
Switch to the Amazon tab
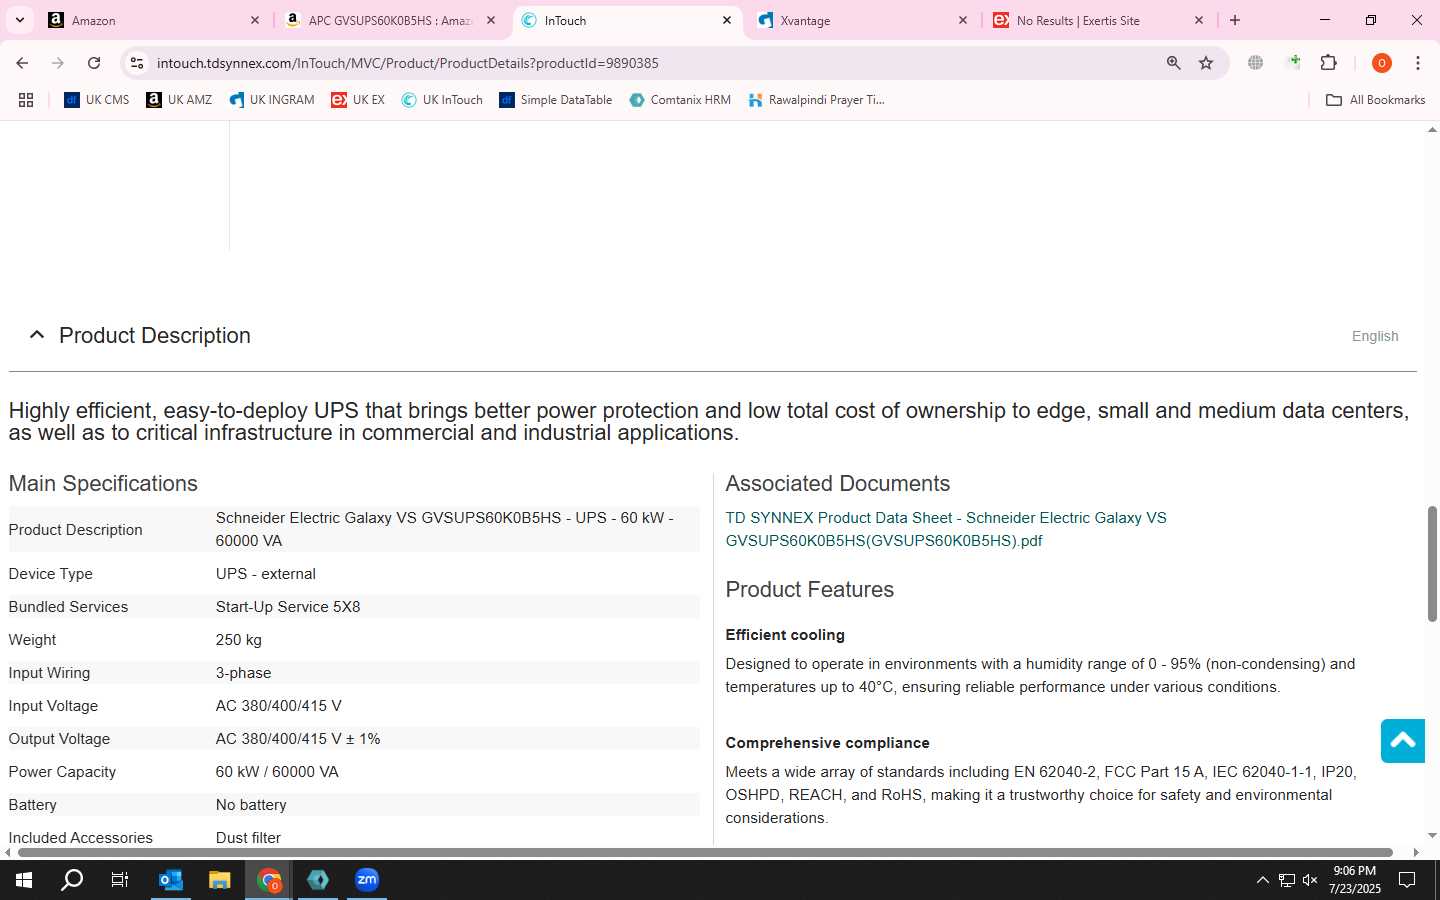(155, 20)
